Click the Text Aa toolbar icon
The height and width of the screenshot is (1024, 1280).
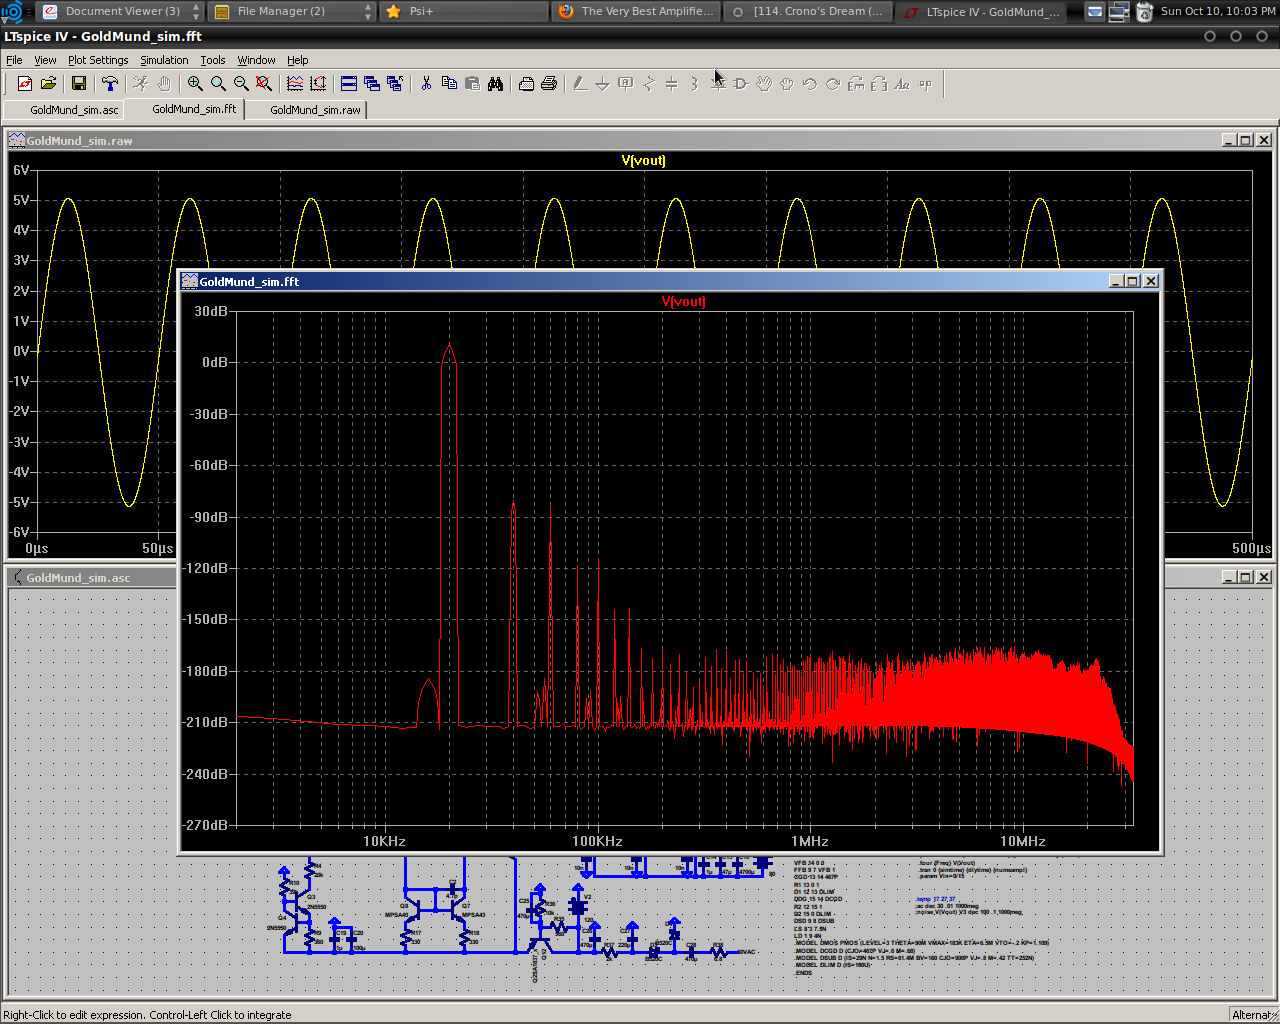point(902,84)
